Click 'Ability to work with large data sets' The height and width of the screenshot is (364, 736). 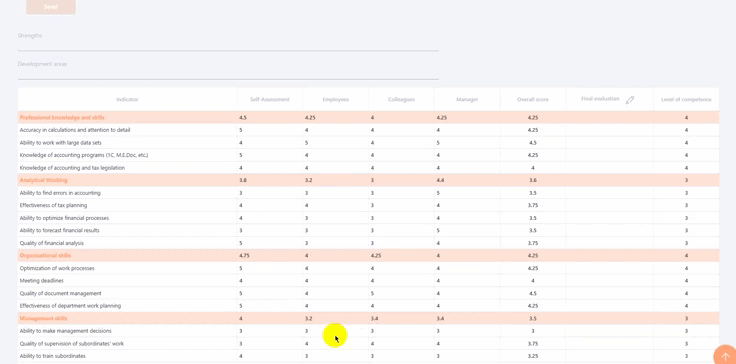pyautogui.click(x=61, y=143)
